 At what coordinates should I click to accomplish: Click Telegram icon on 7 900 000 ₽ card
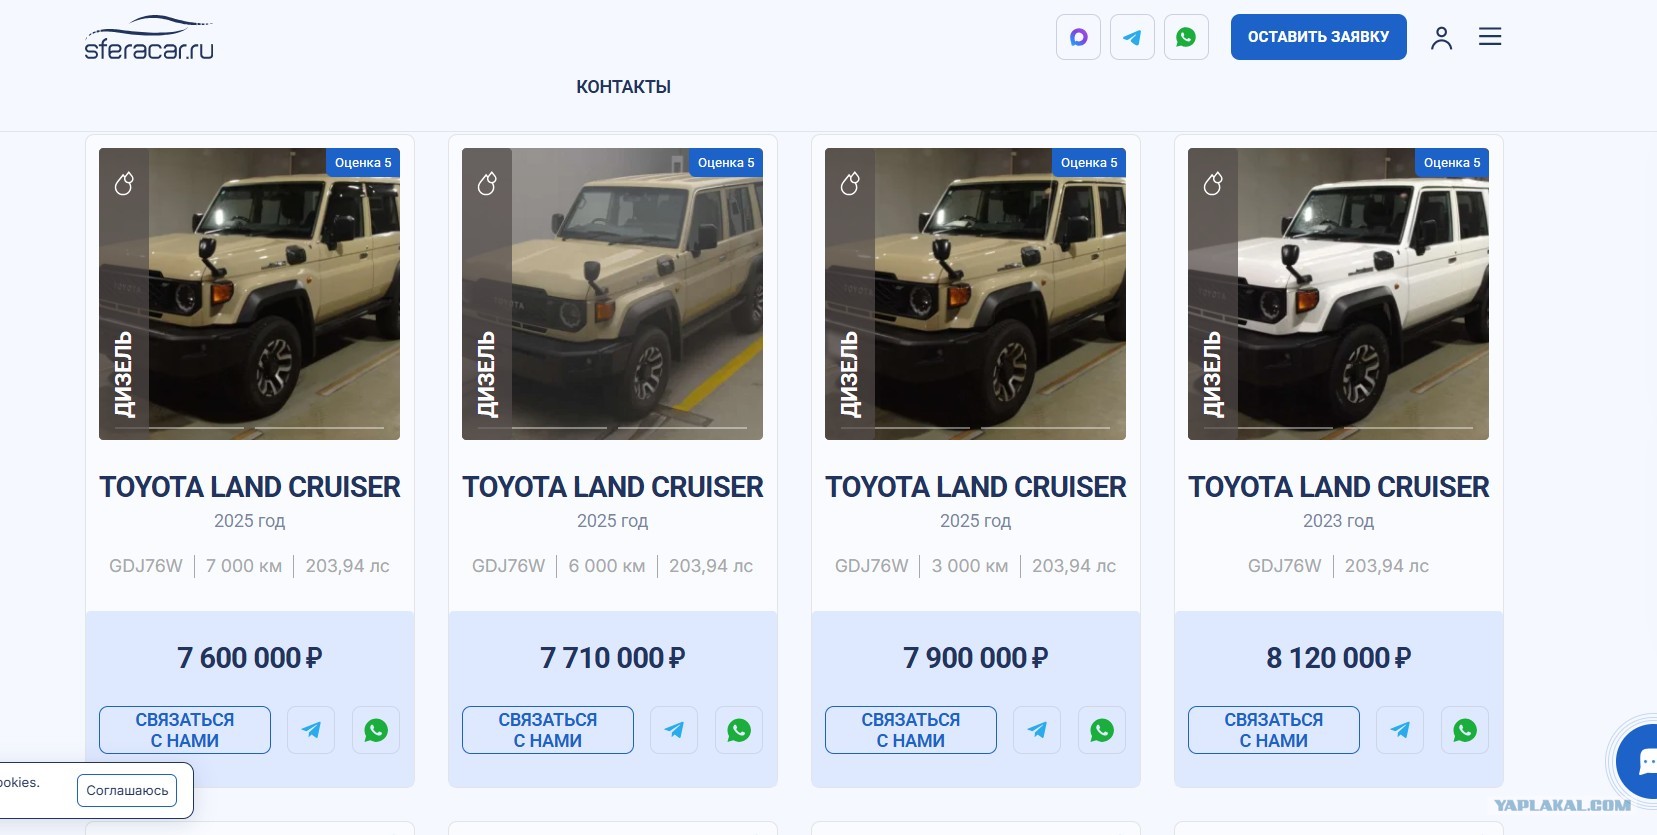(1037, 730)
